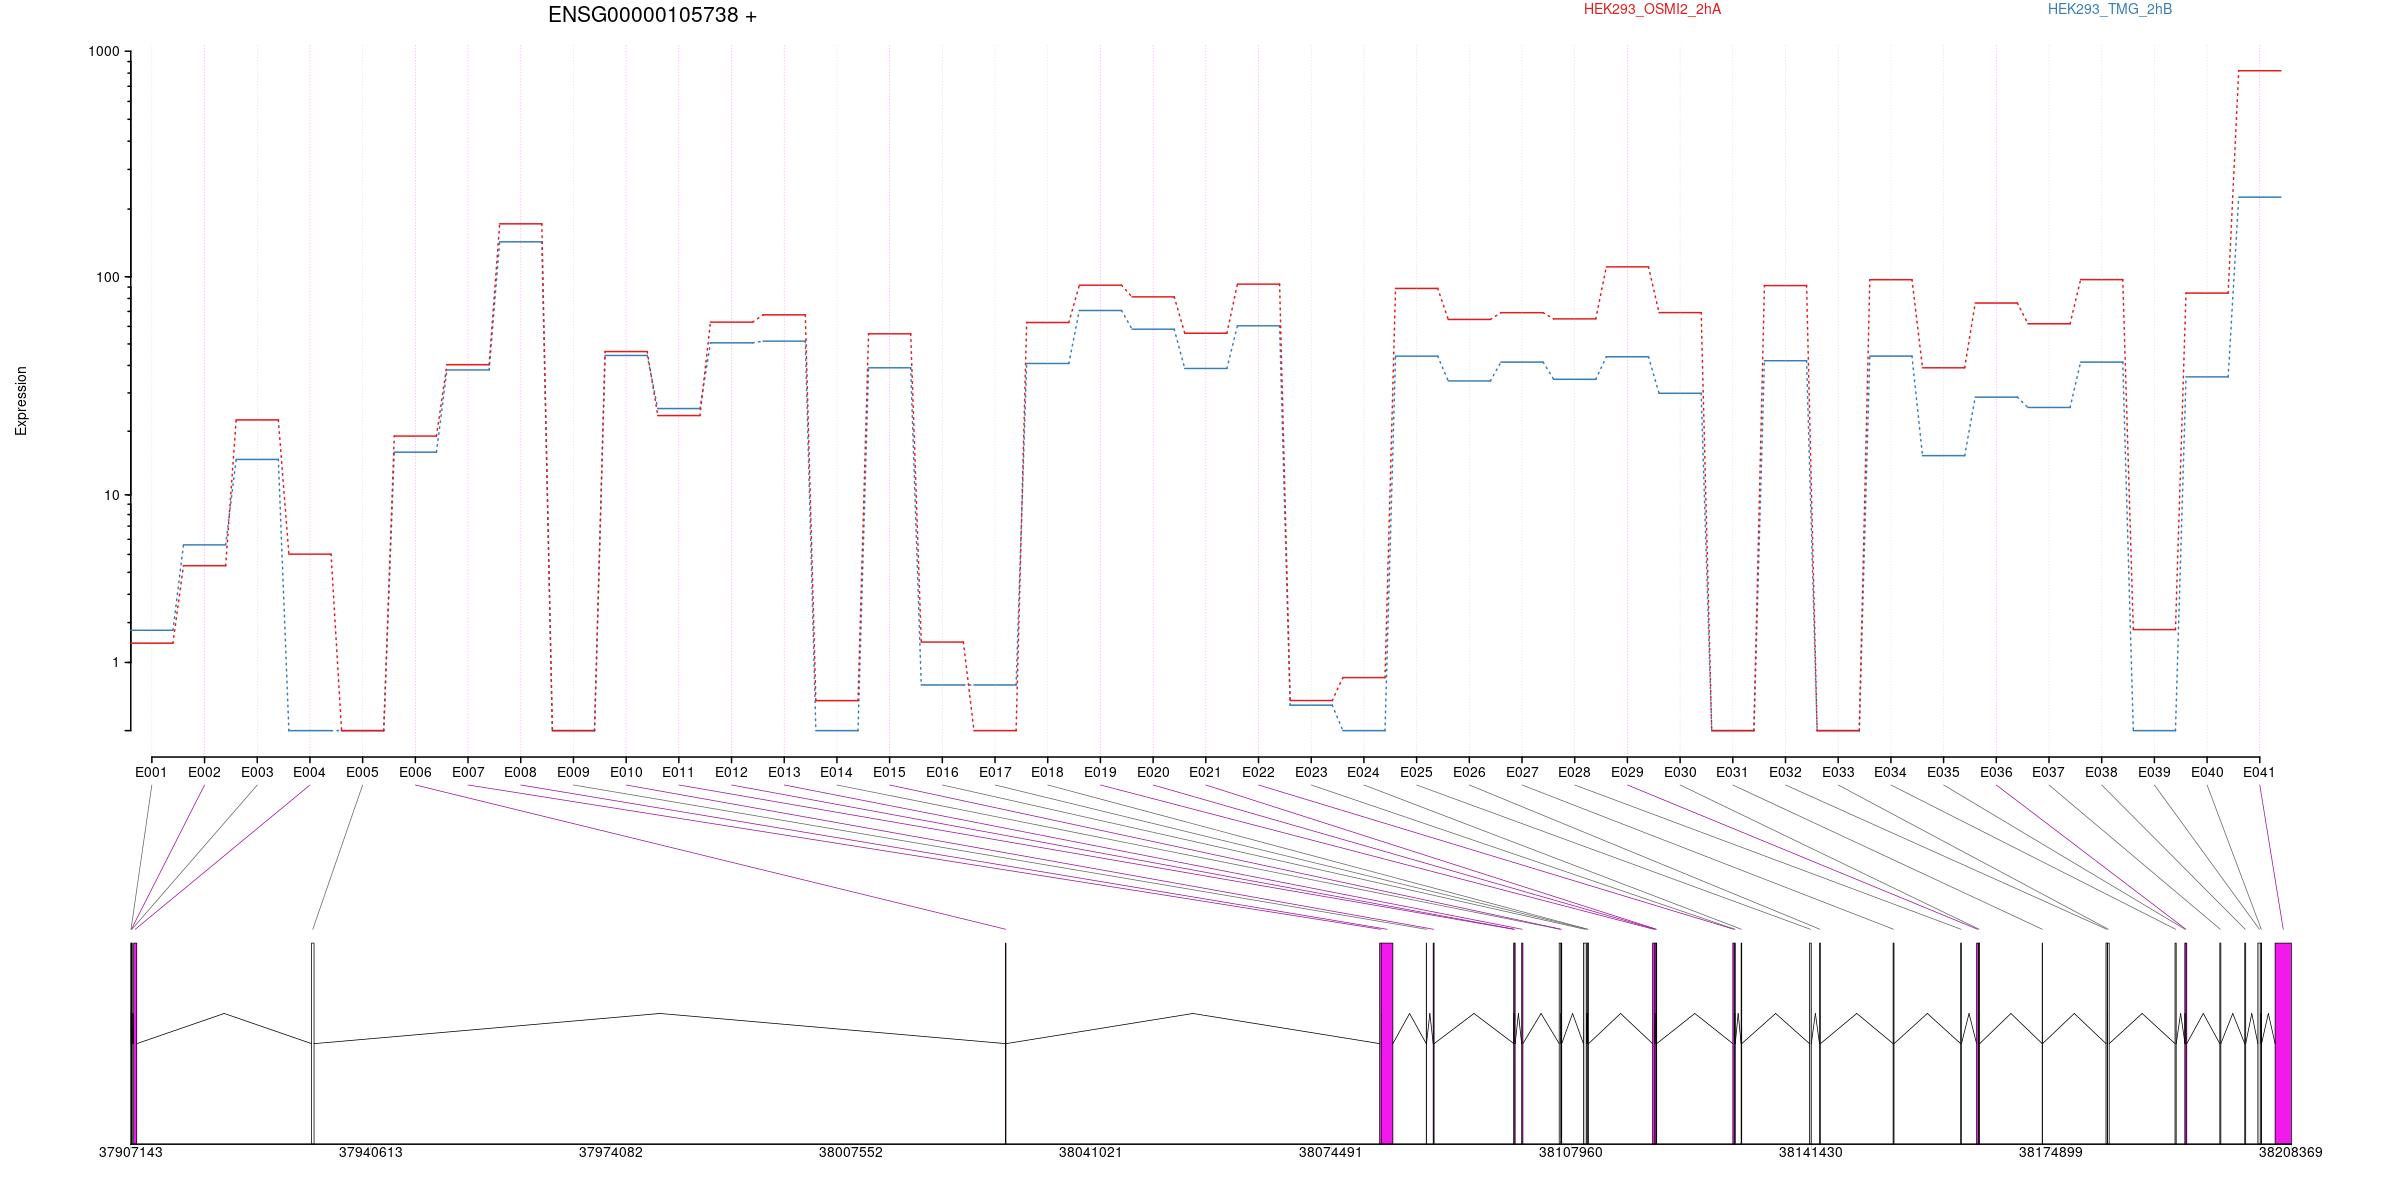The height and width of the screenshot is (1200, 2400).
Task: Click exon label E003
Action: (x=257, y=772)
